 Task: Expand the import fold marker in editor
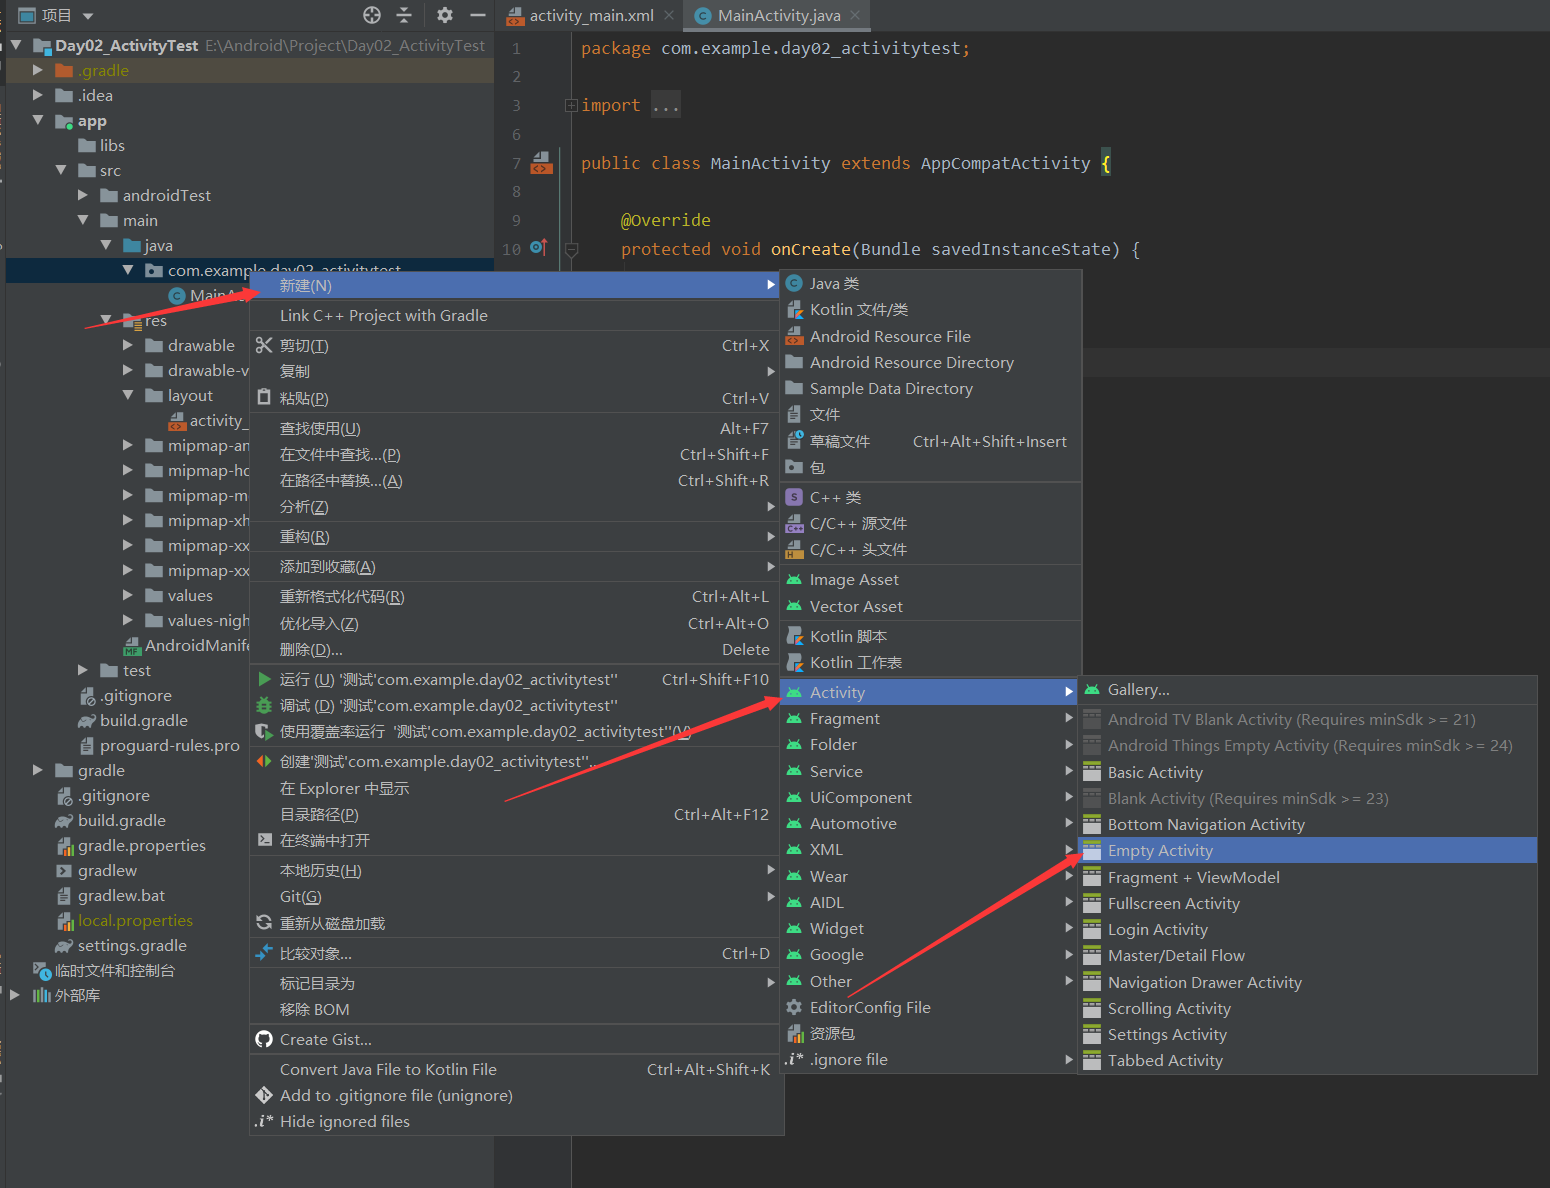[x=571, y=105]
